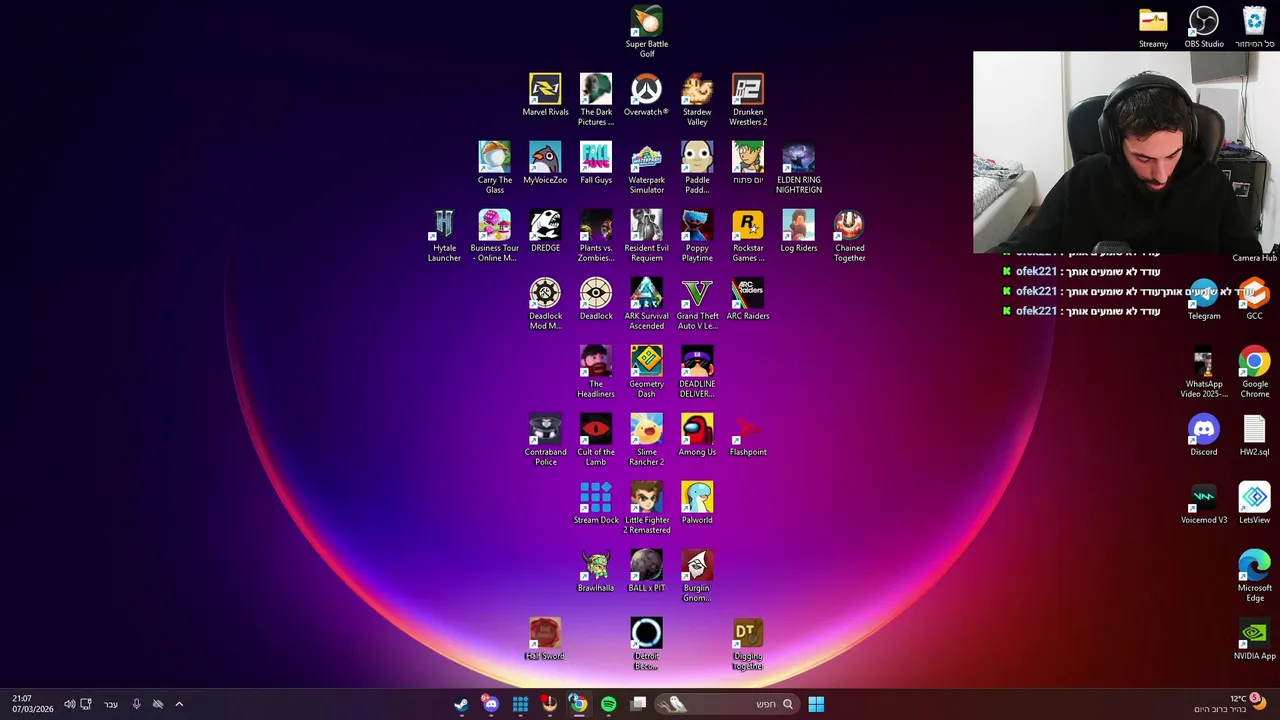Viewport: 1280px width, 720px height.
Task: Select the Drunken Wrestlers 2 icon
Action: click(748, 100)
